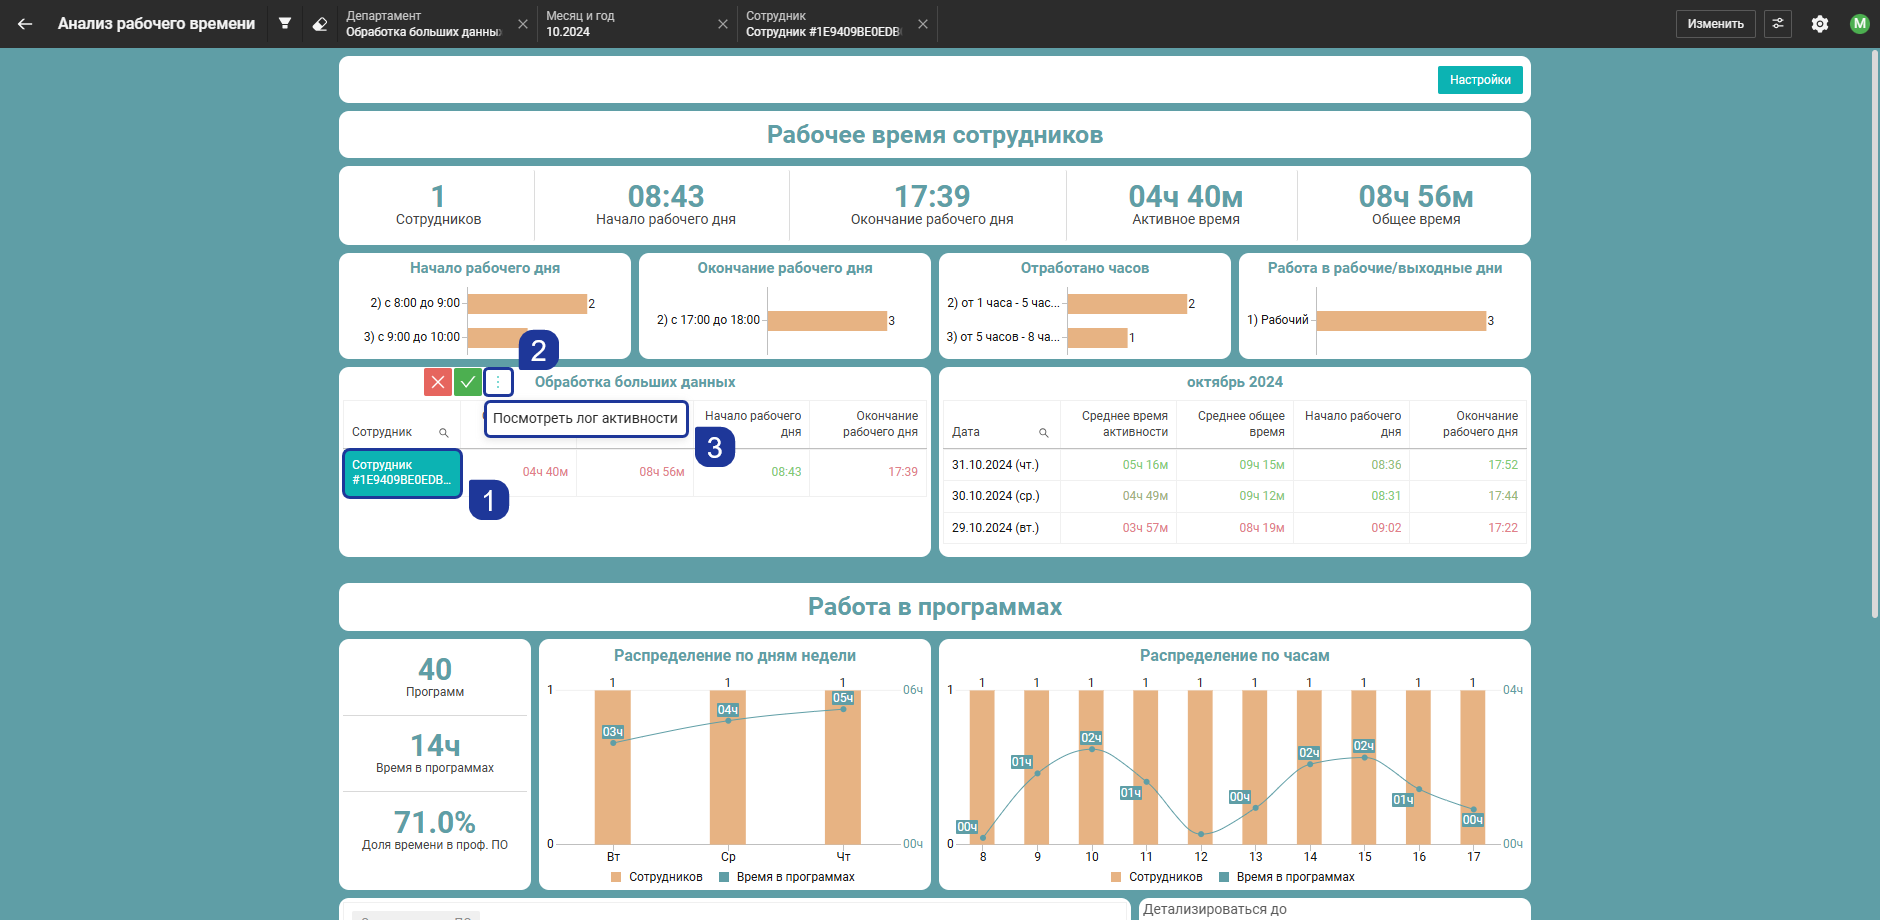Click the hour 15 bar in hourly chart

1364,767
